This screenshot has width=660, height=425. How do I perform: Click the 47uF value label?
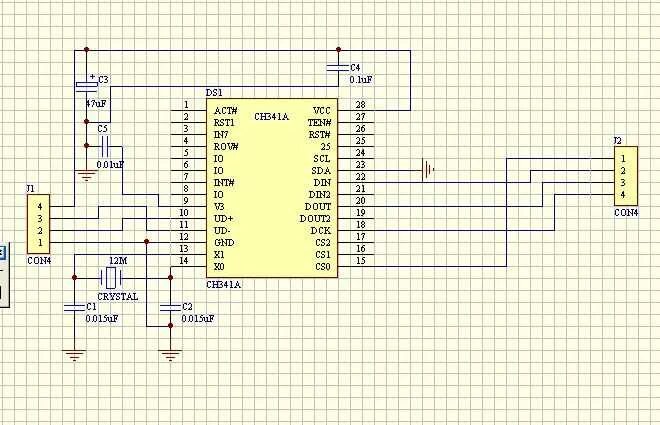click(96, 104)
